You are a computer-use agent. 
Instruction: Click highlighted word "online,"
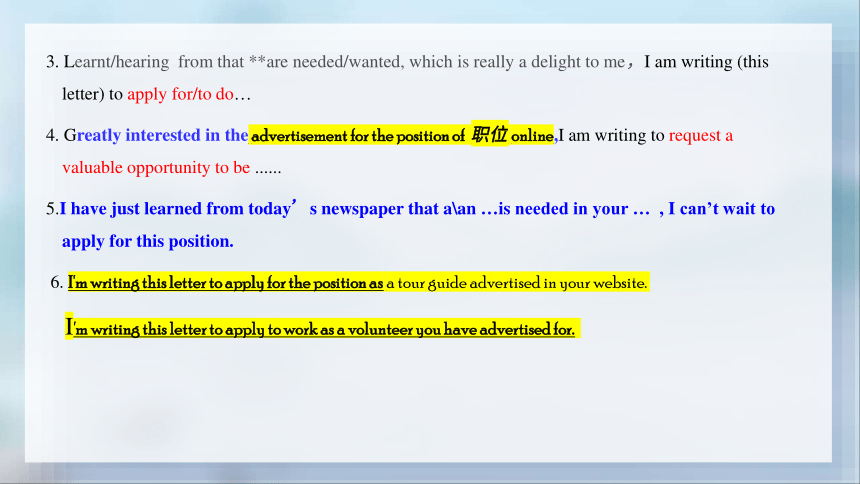click(x=533, y=136)
